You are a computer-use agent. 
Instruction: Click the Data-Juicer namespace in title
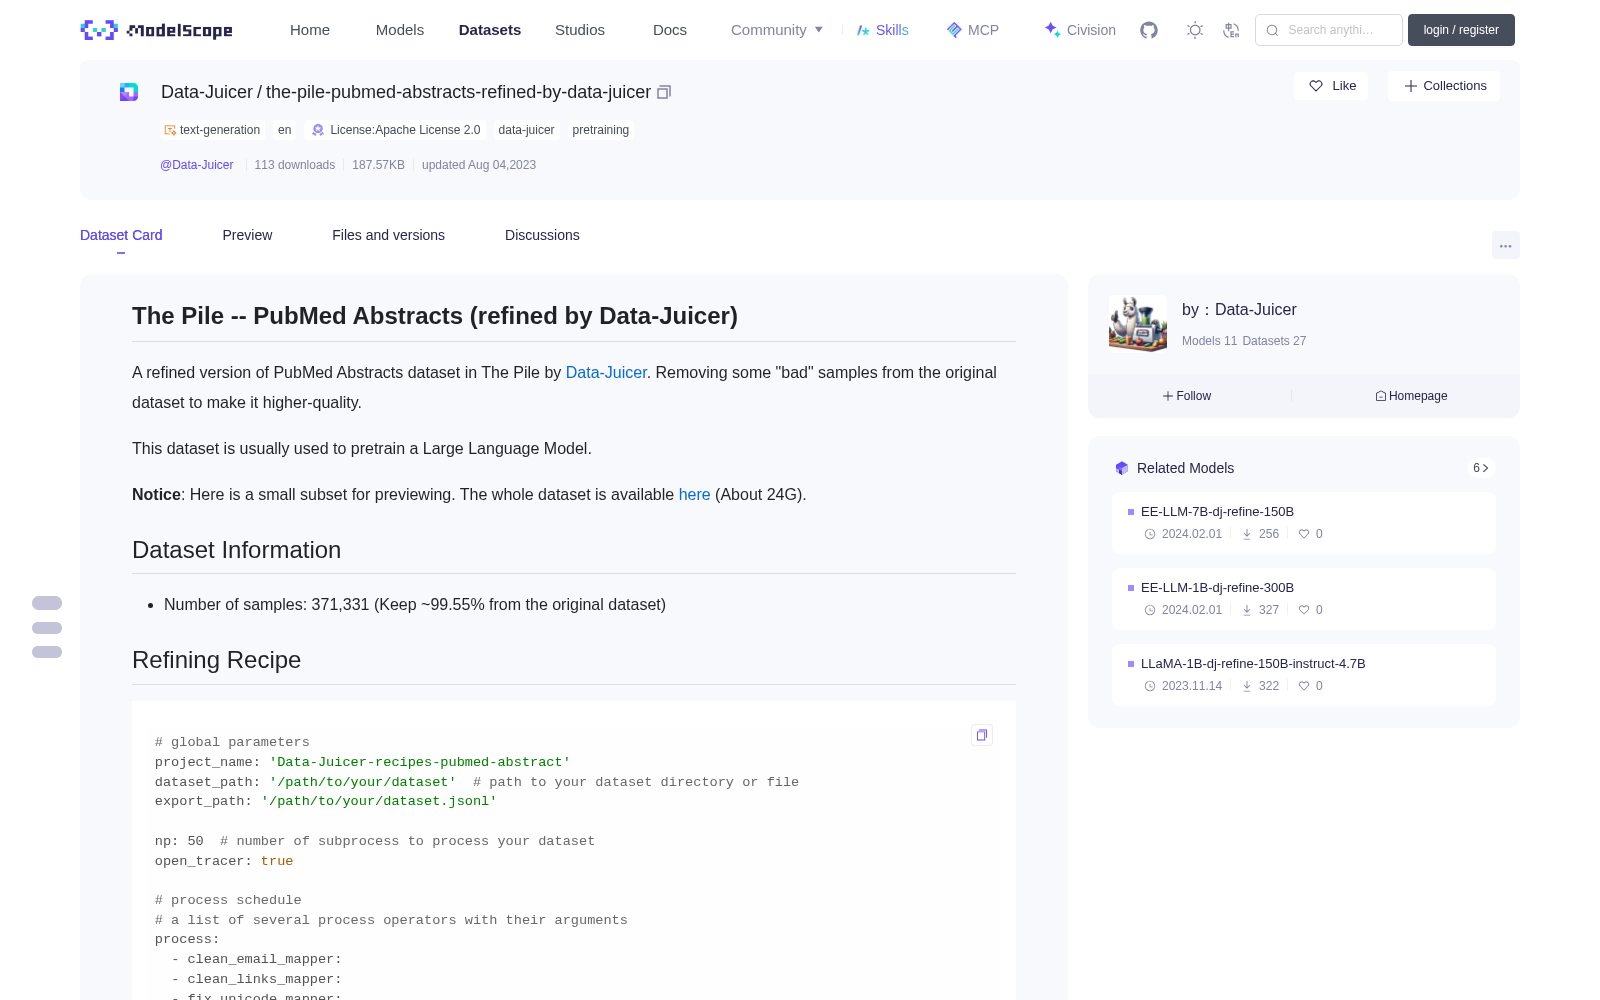[207, 92]
